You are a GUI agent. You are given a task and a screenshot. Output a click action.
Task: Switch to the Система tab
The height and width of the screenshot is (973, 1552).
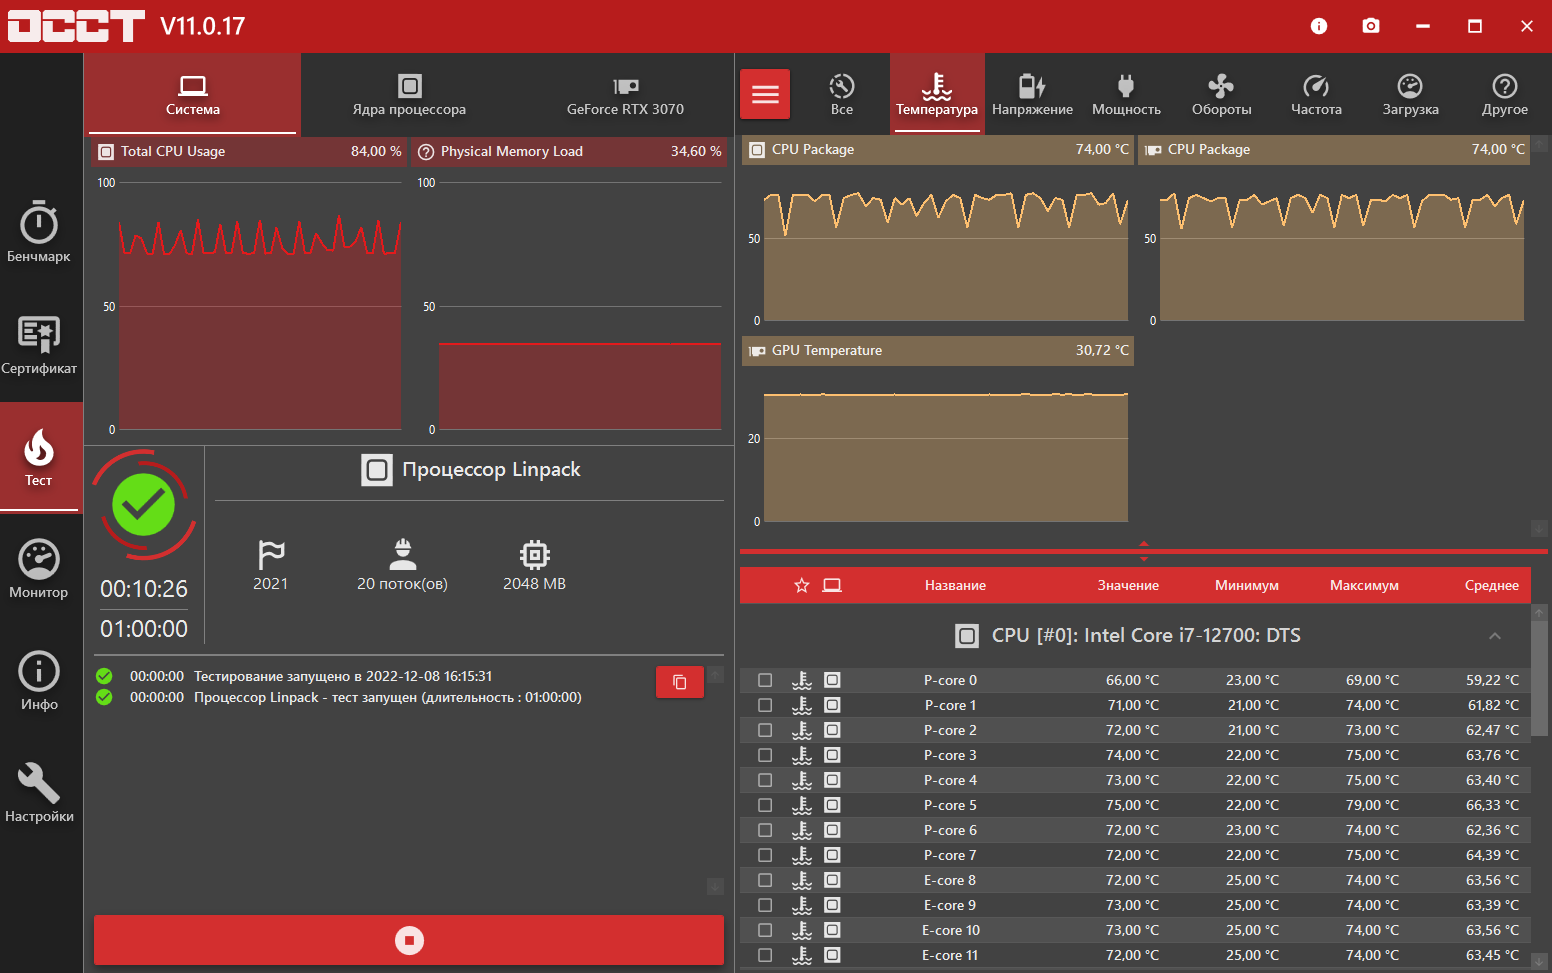pyautogui.click(x=193, y=95)
